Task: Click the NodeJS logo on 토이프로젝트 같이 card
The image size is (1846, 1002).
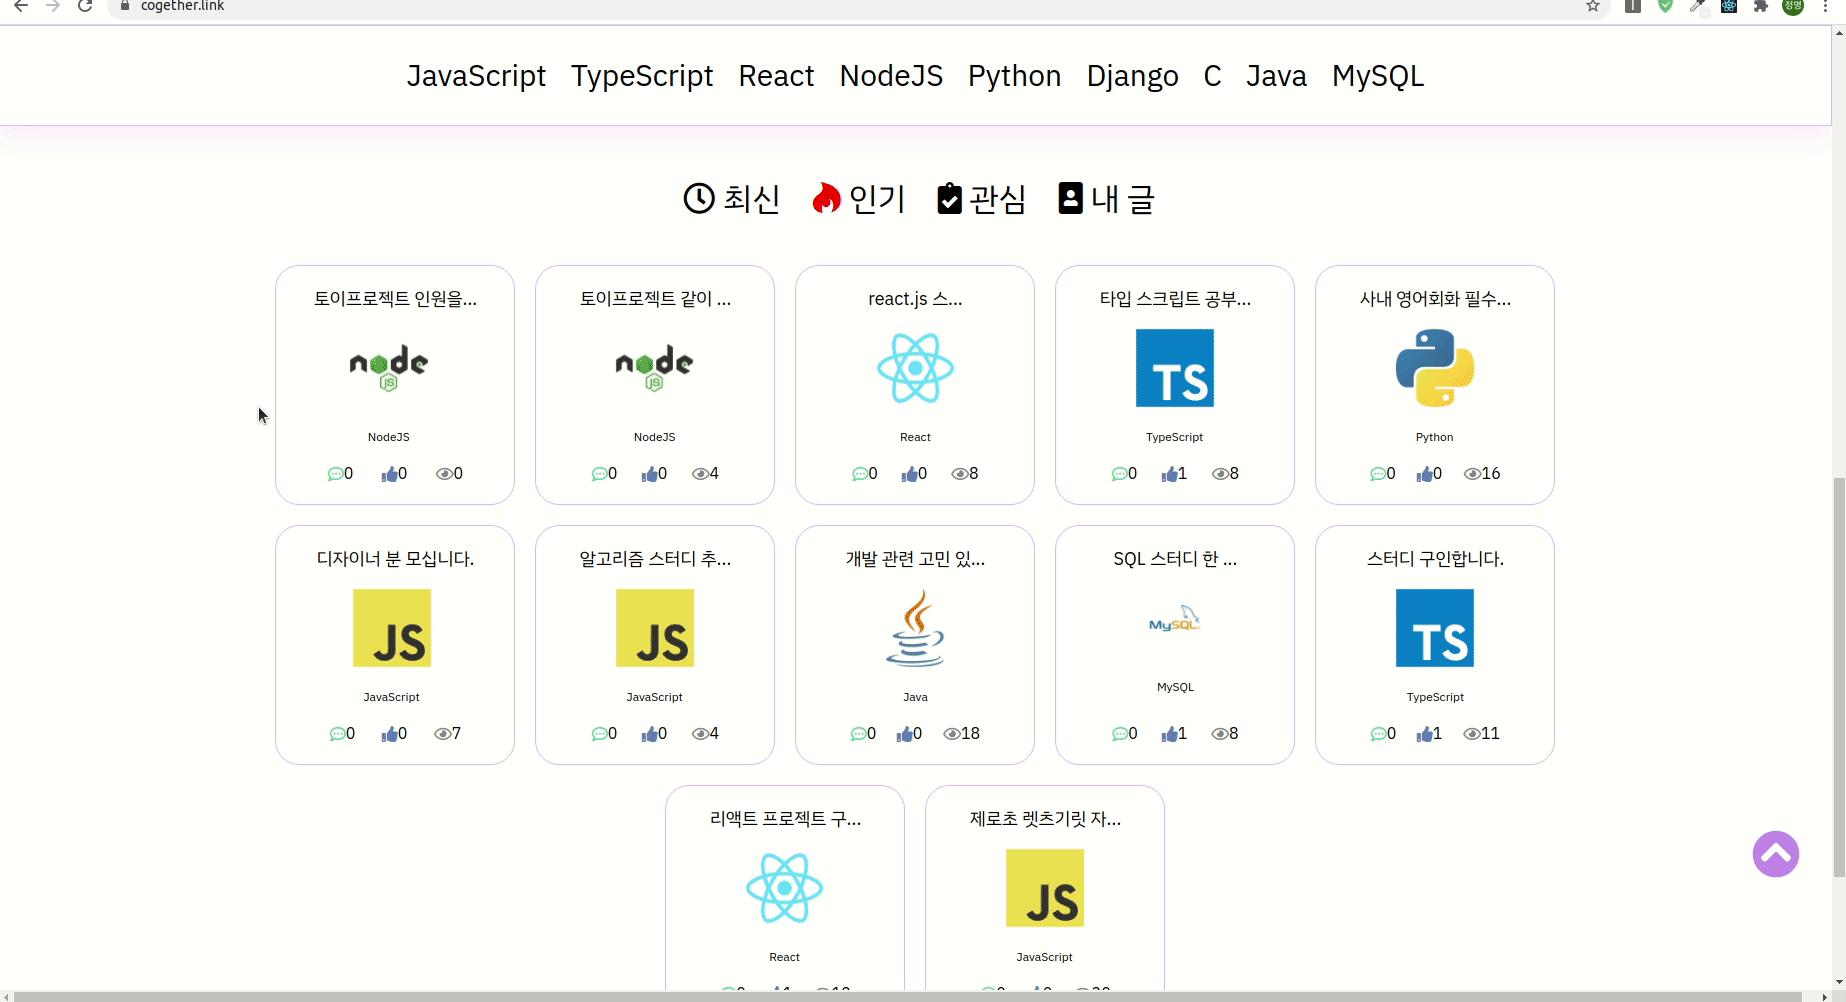Action: coord(654,368)
